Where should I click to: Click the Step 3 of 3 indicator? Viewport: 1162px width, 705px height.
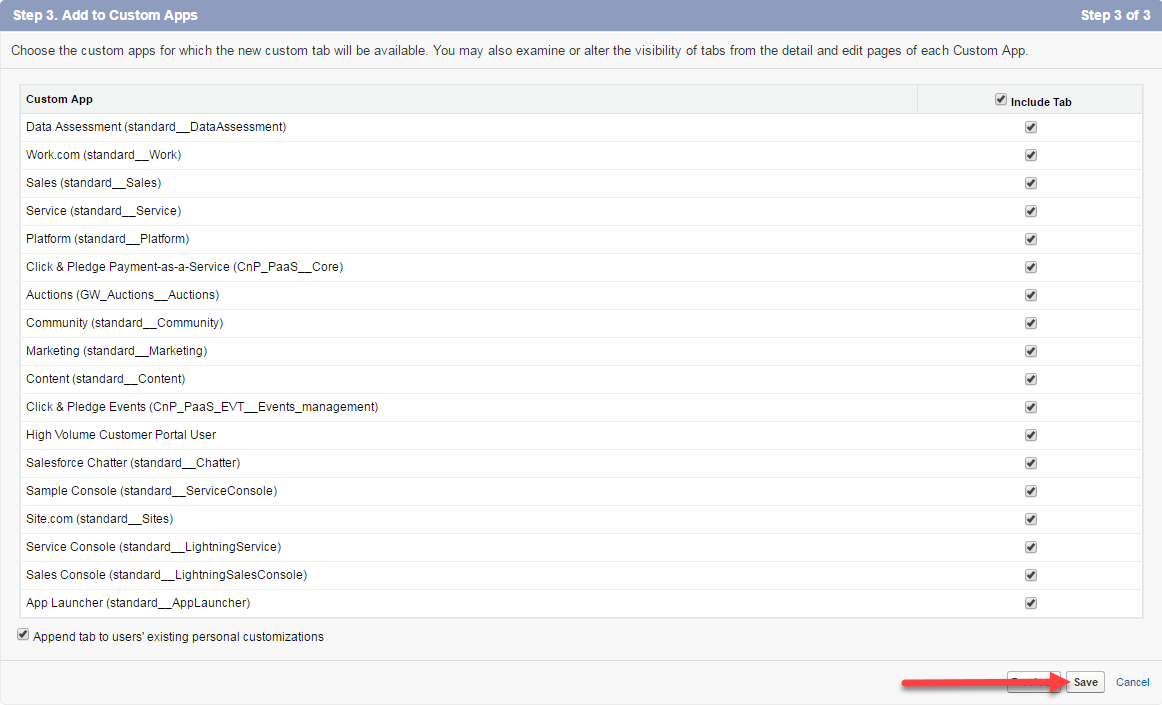[x=1115, y=15]
